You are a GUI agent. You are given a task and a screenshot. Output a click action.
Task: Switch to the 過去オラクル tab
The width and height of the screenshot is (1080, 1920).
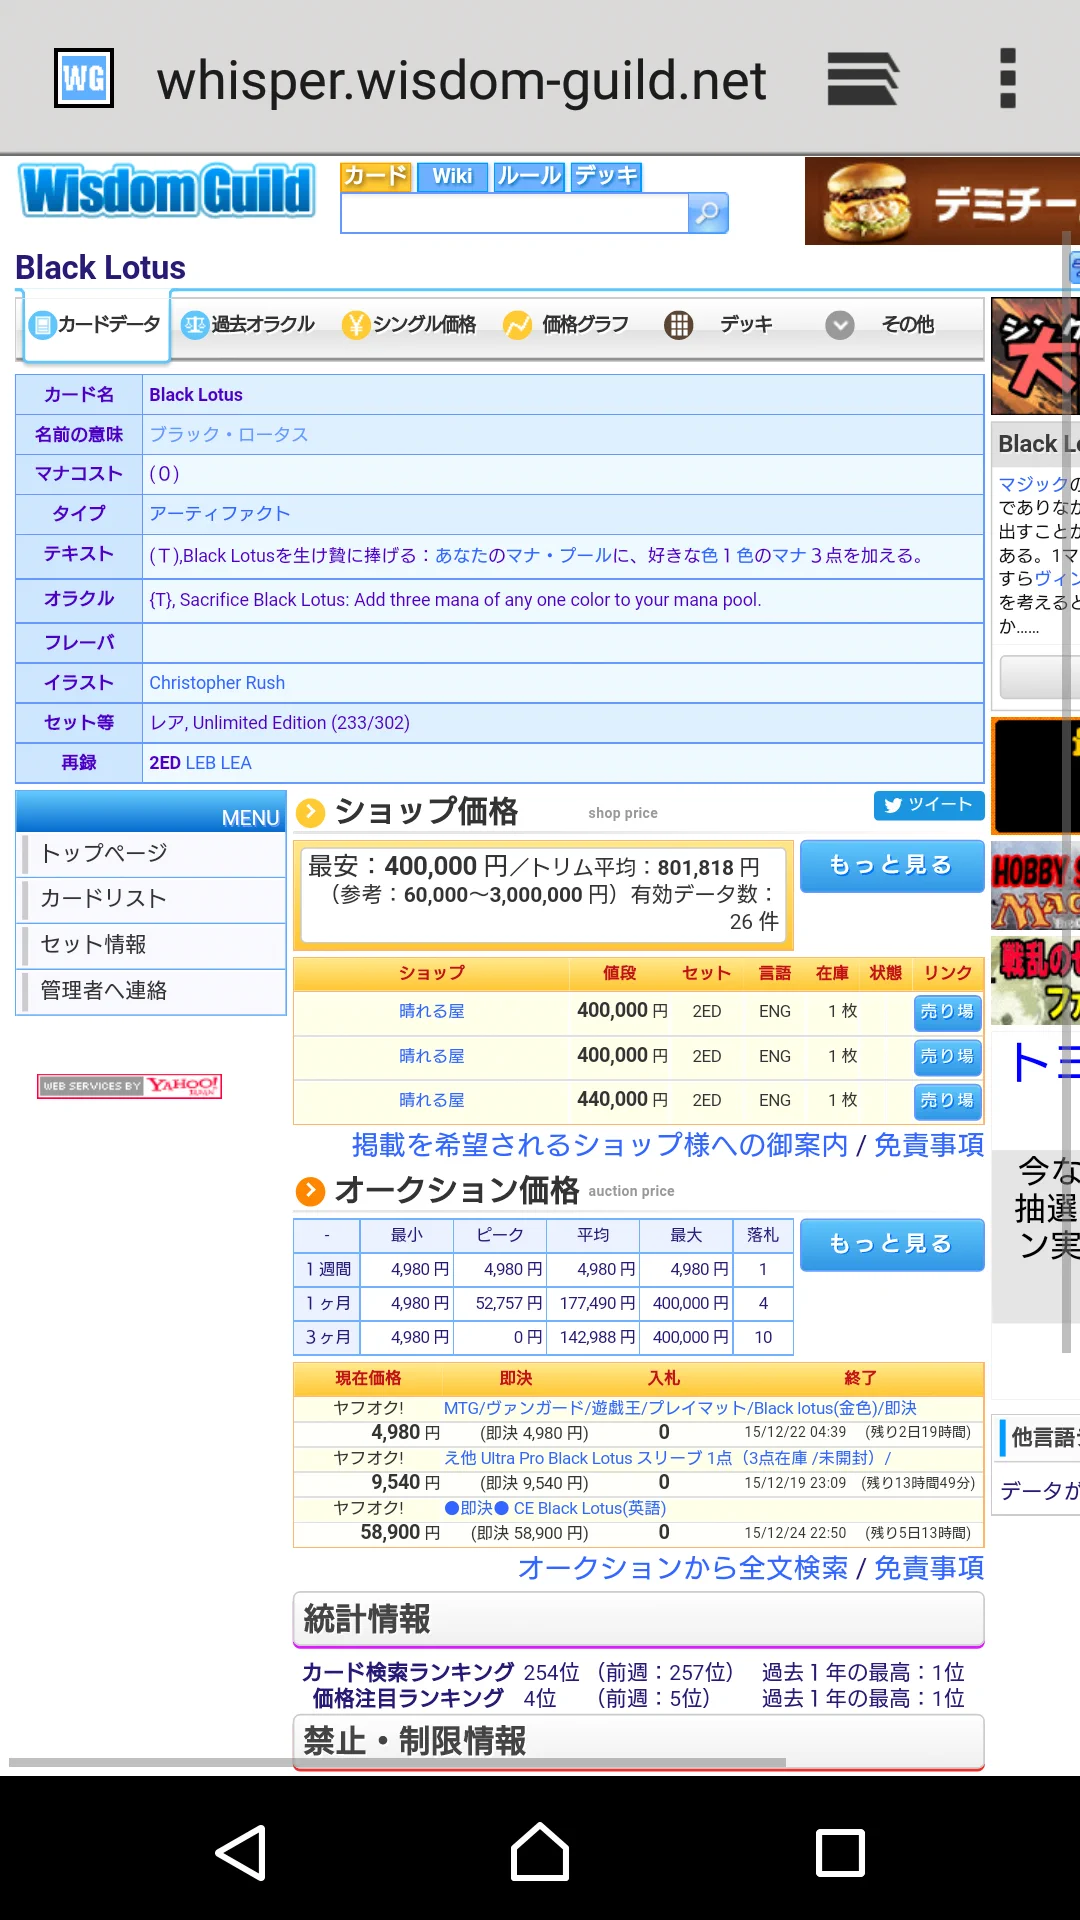(248, 325)
